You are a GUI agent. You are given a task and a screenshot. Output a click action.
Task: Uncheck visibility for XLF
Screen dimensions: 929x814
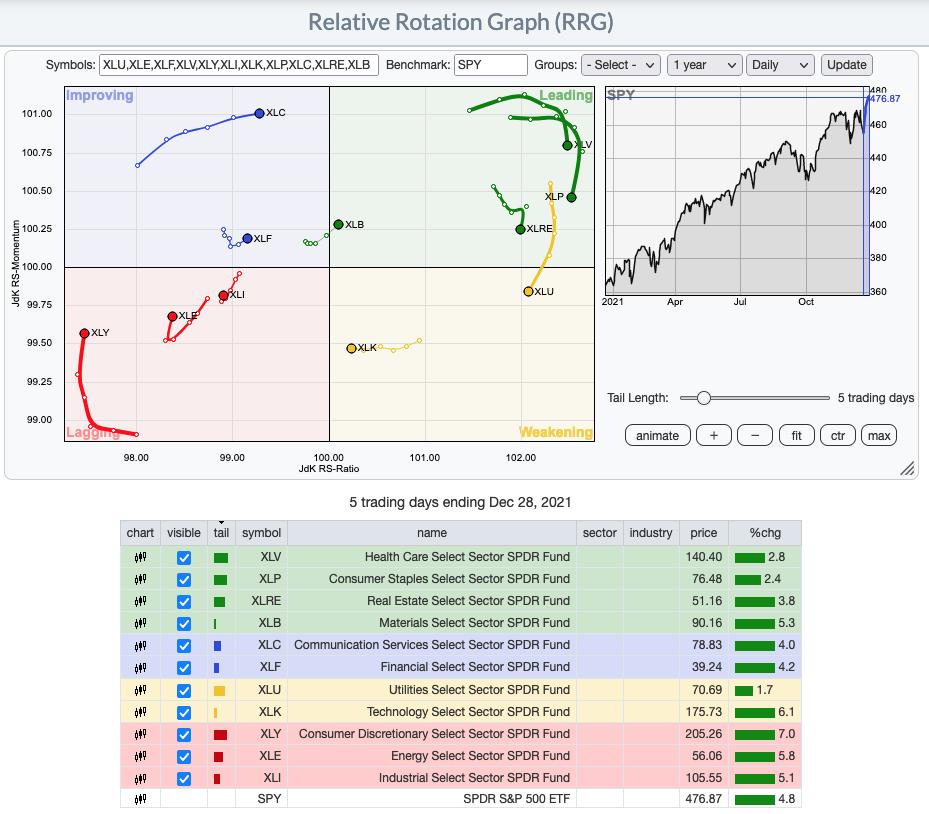point(184,668)
